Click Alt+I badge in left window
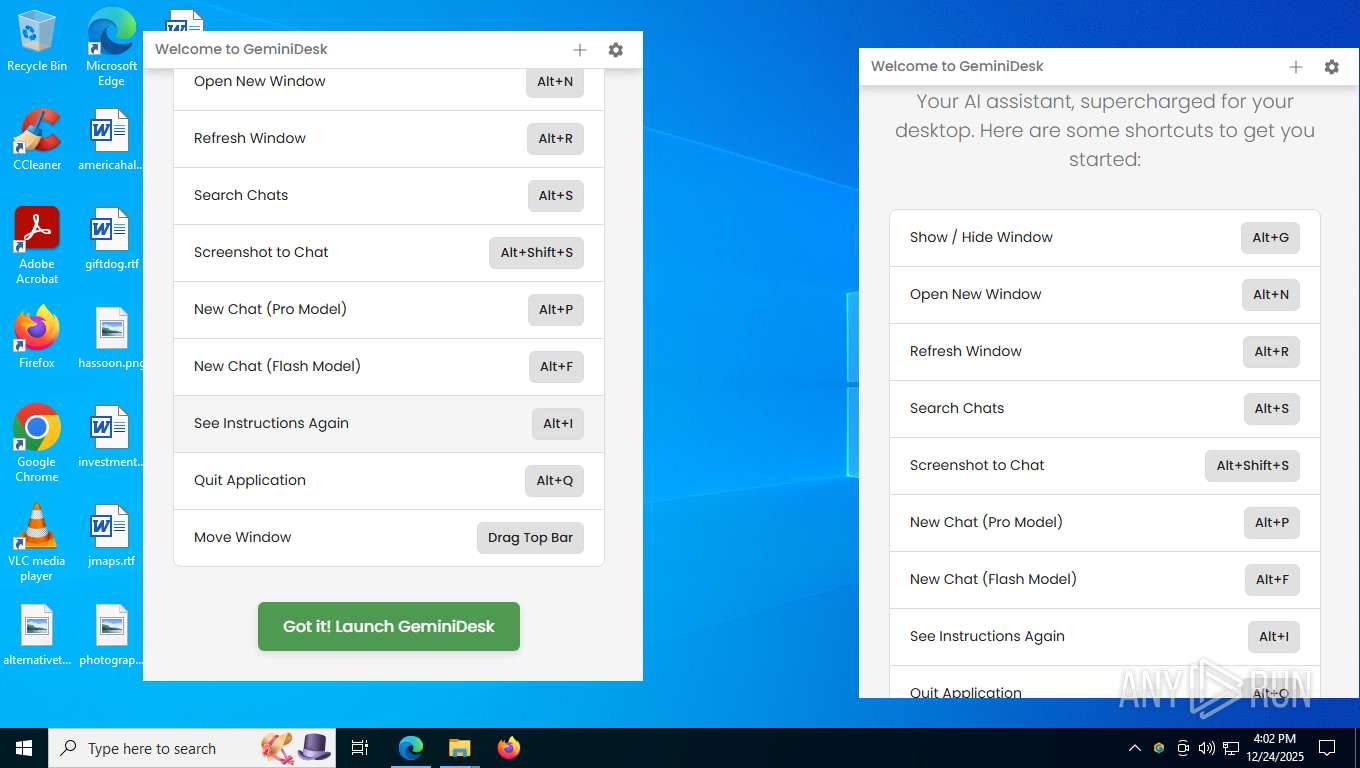This screenshot has height=768, width=1360. tap(558, 424)
